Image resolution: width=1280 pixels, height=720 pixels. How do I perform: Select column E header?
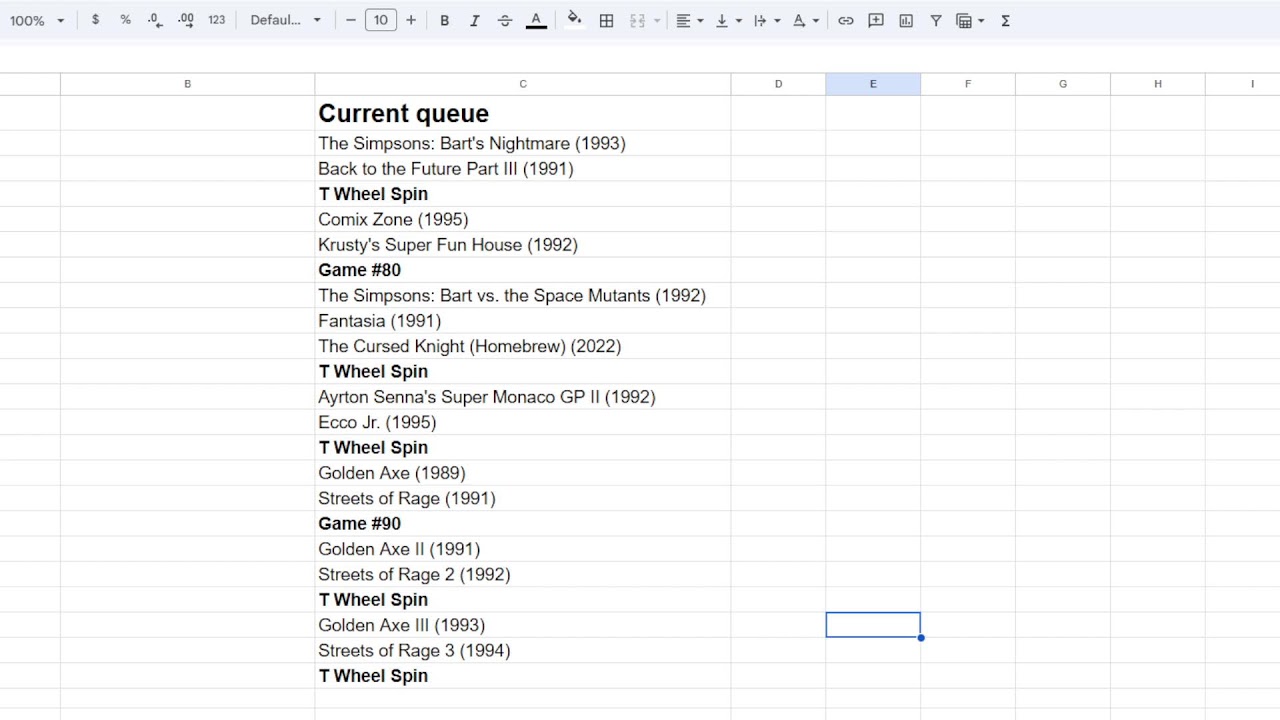point(873,84)
